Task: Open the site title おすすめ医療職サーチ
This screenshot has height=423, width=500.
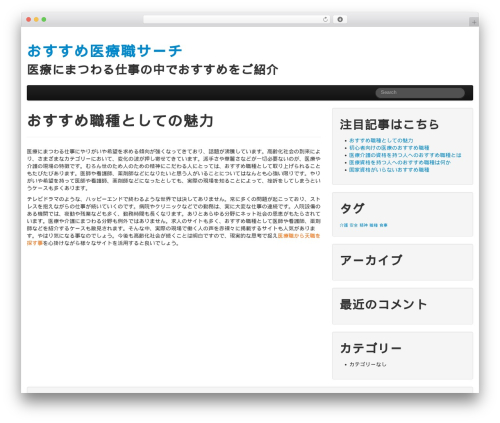Action: tap(105, 51)
